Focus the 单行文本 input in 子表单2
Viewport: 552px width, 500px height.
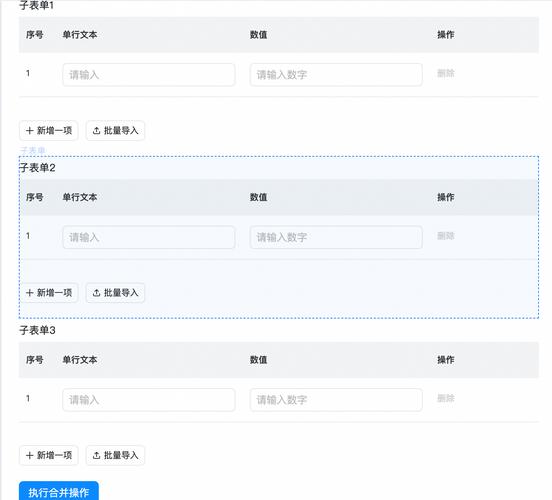[149, 237]
